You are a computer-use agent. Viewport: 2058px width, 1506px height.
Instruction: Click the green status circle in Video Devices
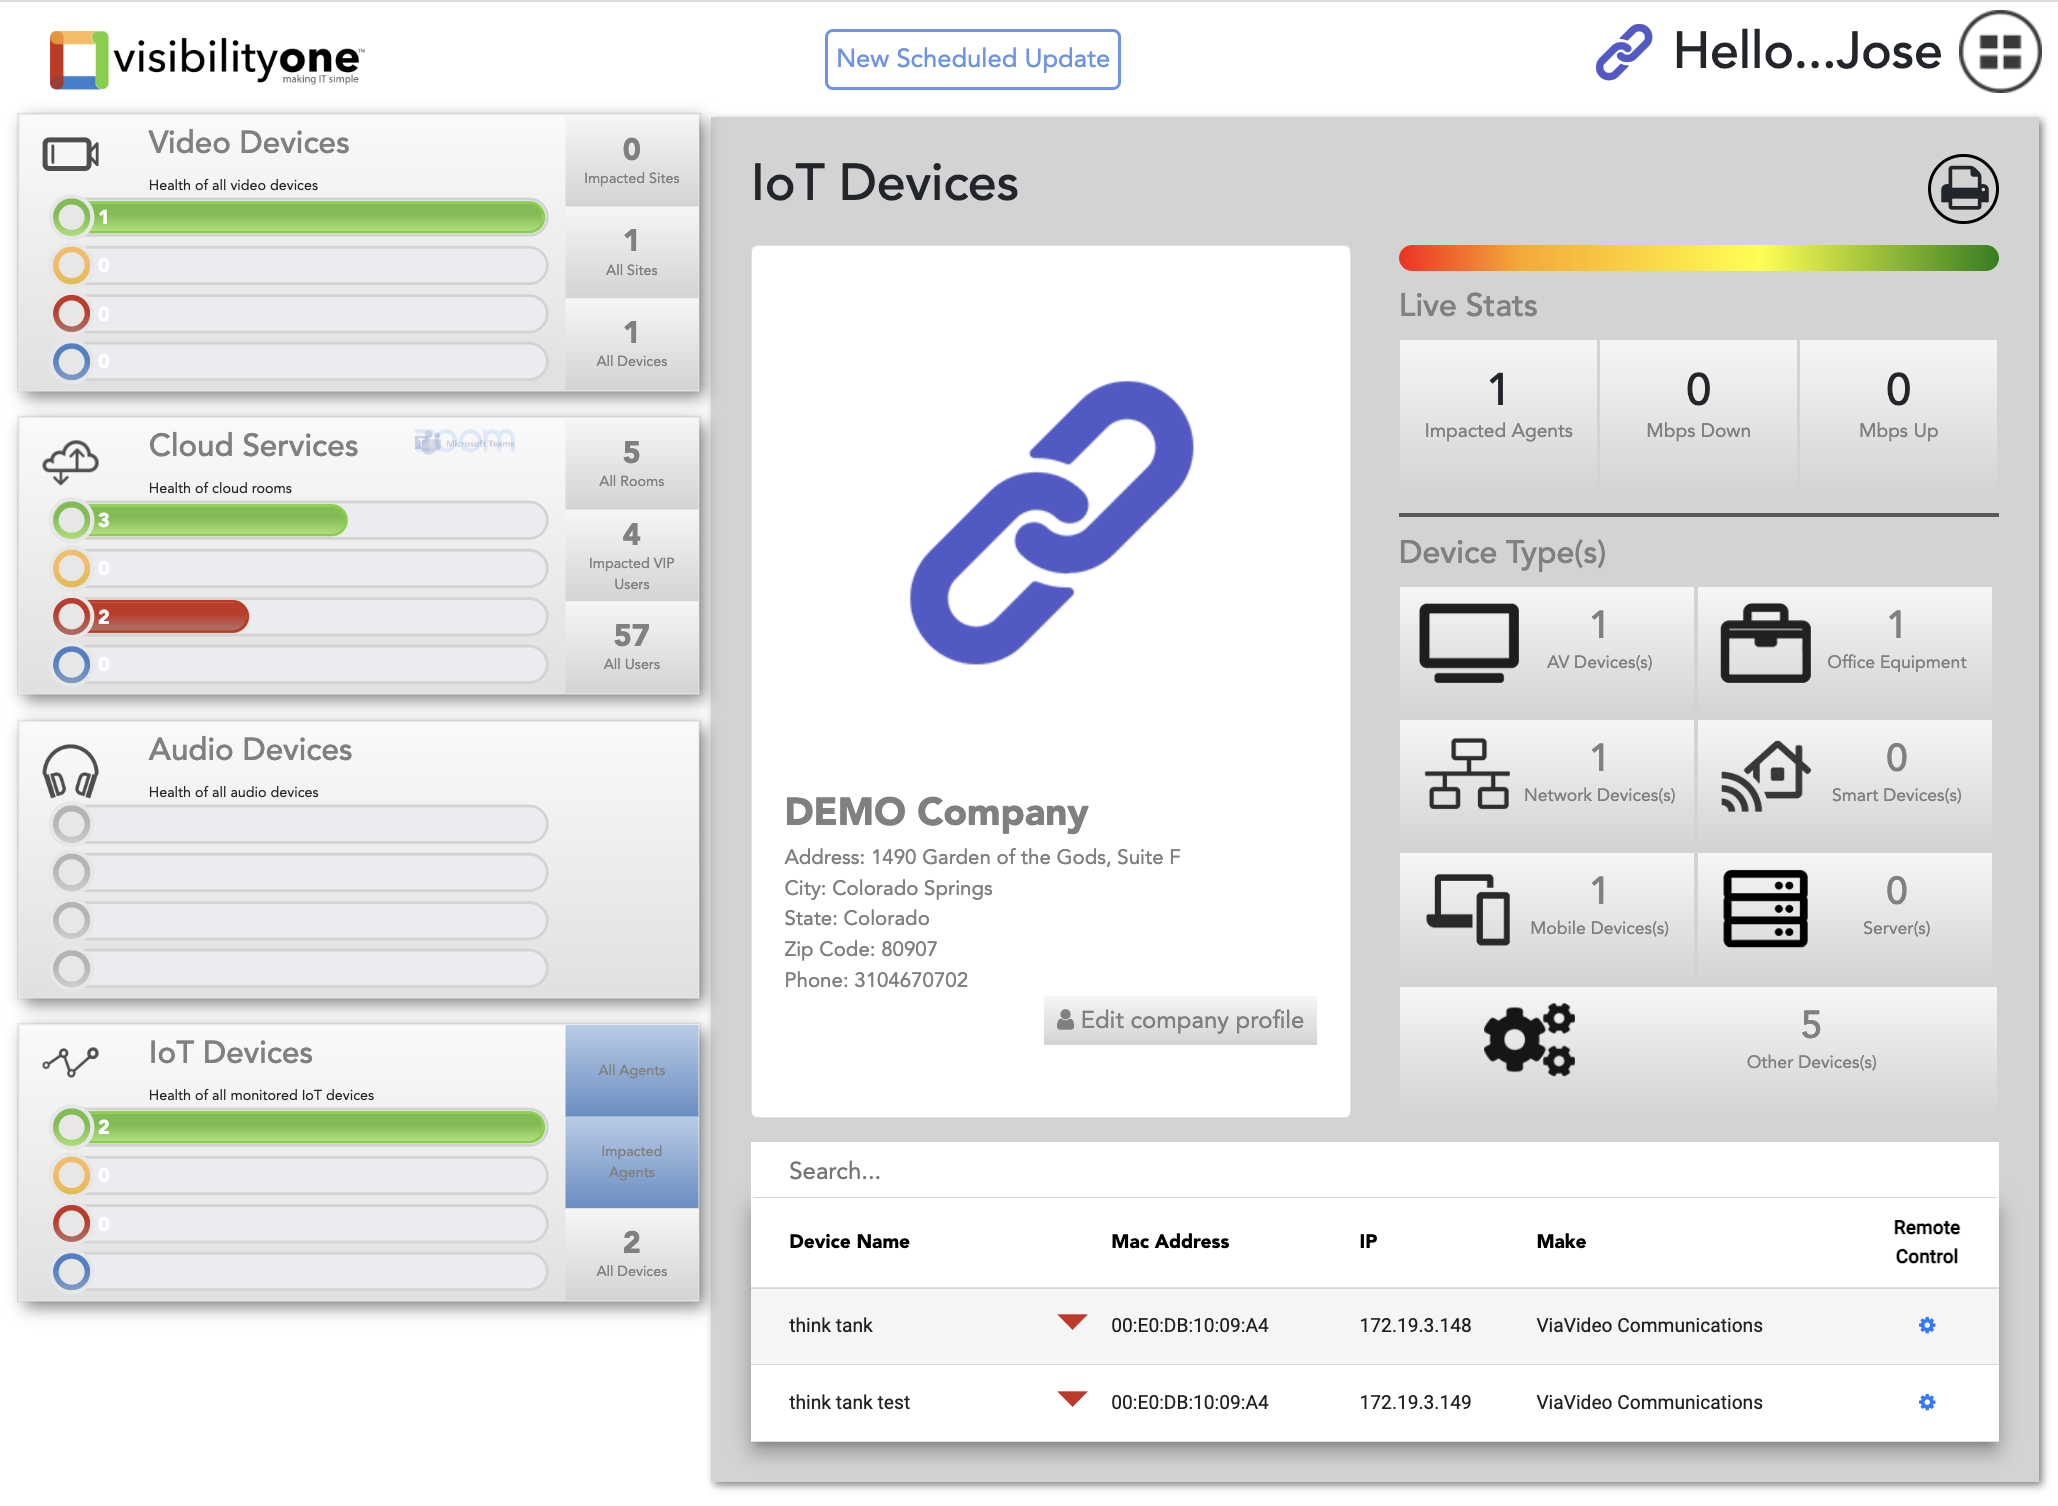point(72,217)
